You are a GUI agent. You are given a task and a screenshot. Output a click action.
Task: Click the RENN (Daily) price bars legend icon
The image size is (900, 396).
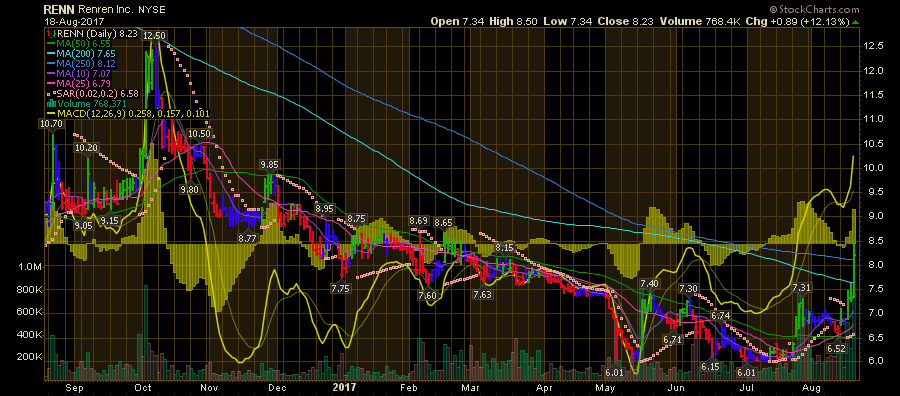pos(52,34)
